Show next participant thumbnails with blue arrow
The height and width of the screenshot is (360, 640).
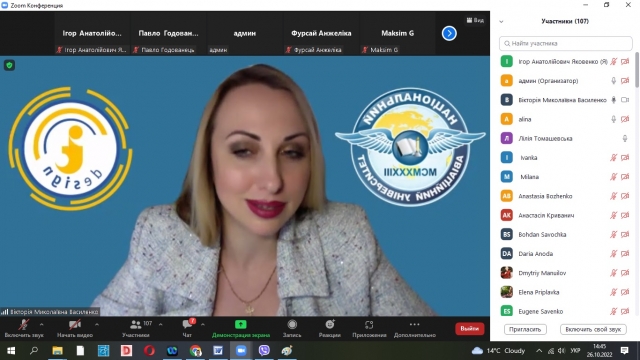(449, 33)
